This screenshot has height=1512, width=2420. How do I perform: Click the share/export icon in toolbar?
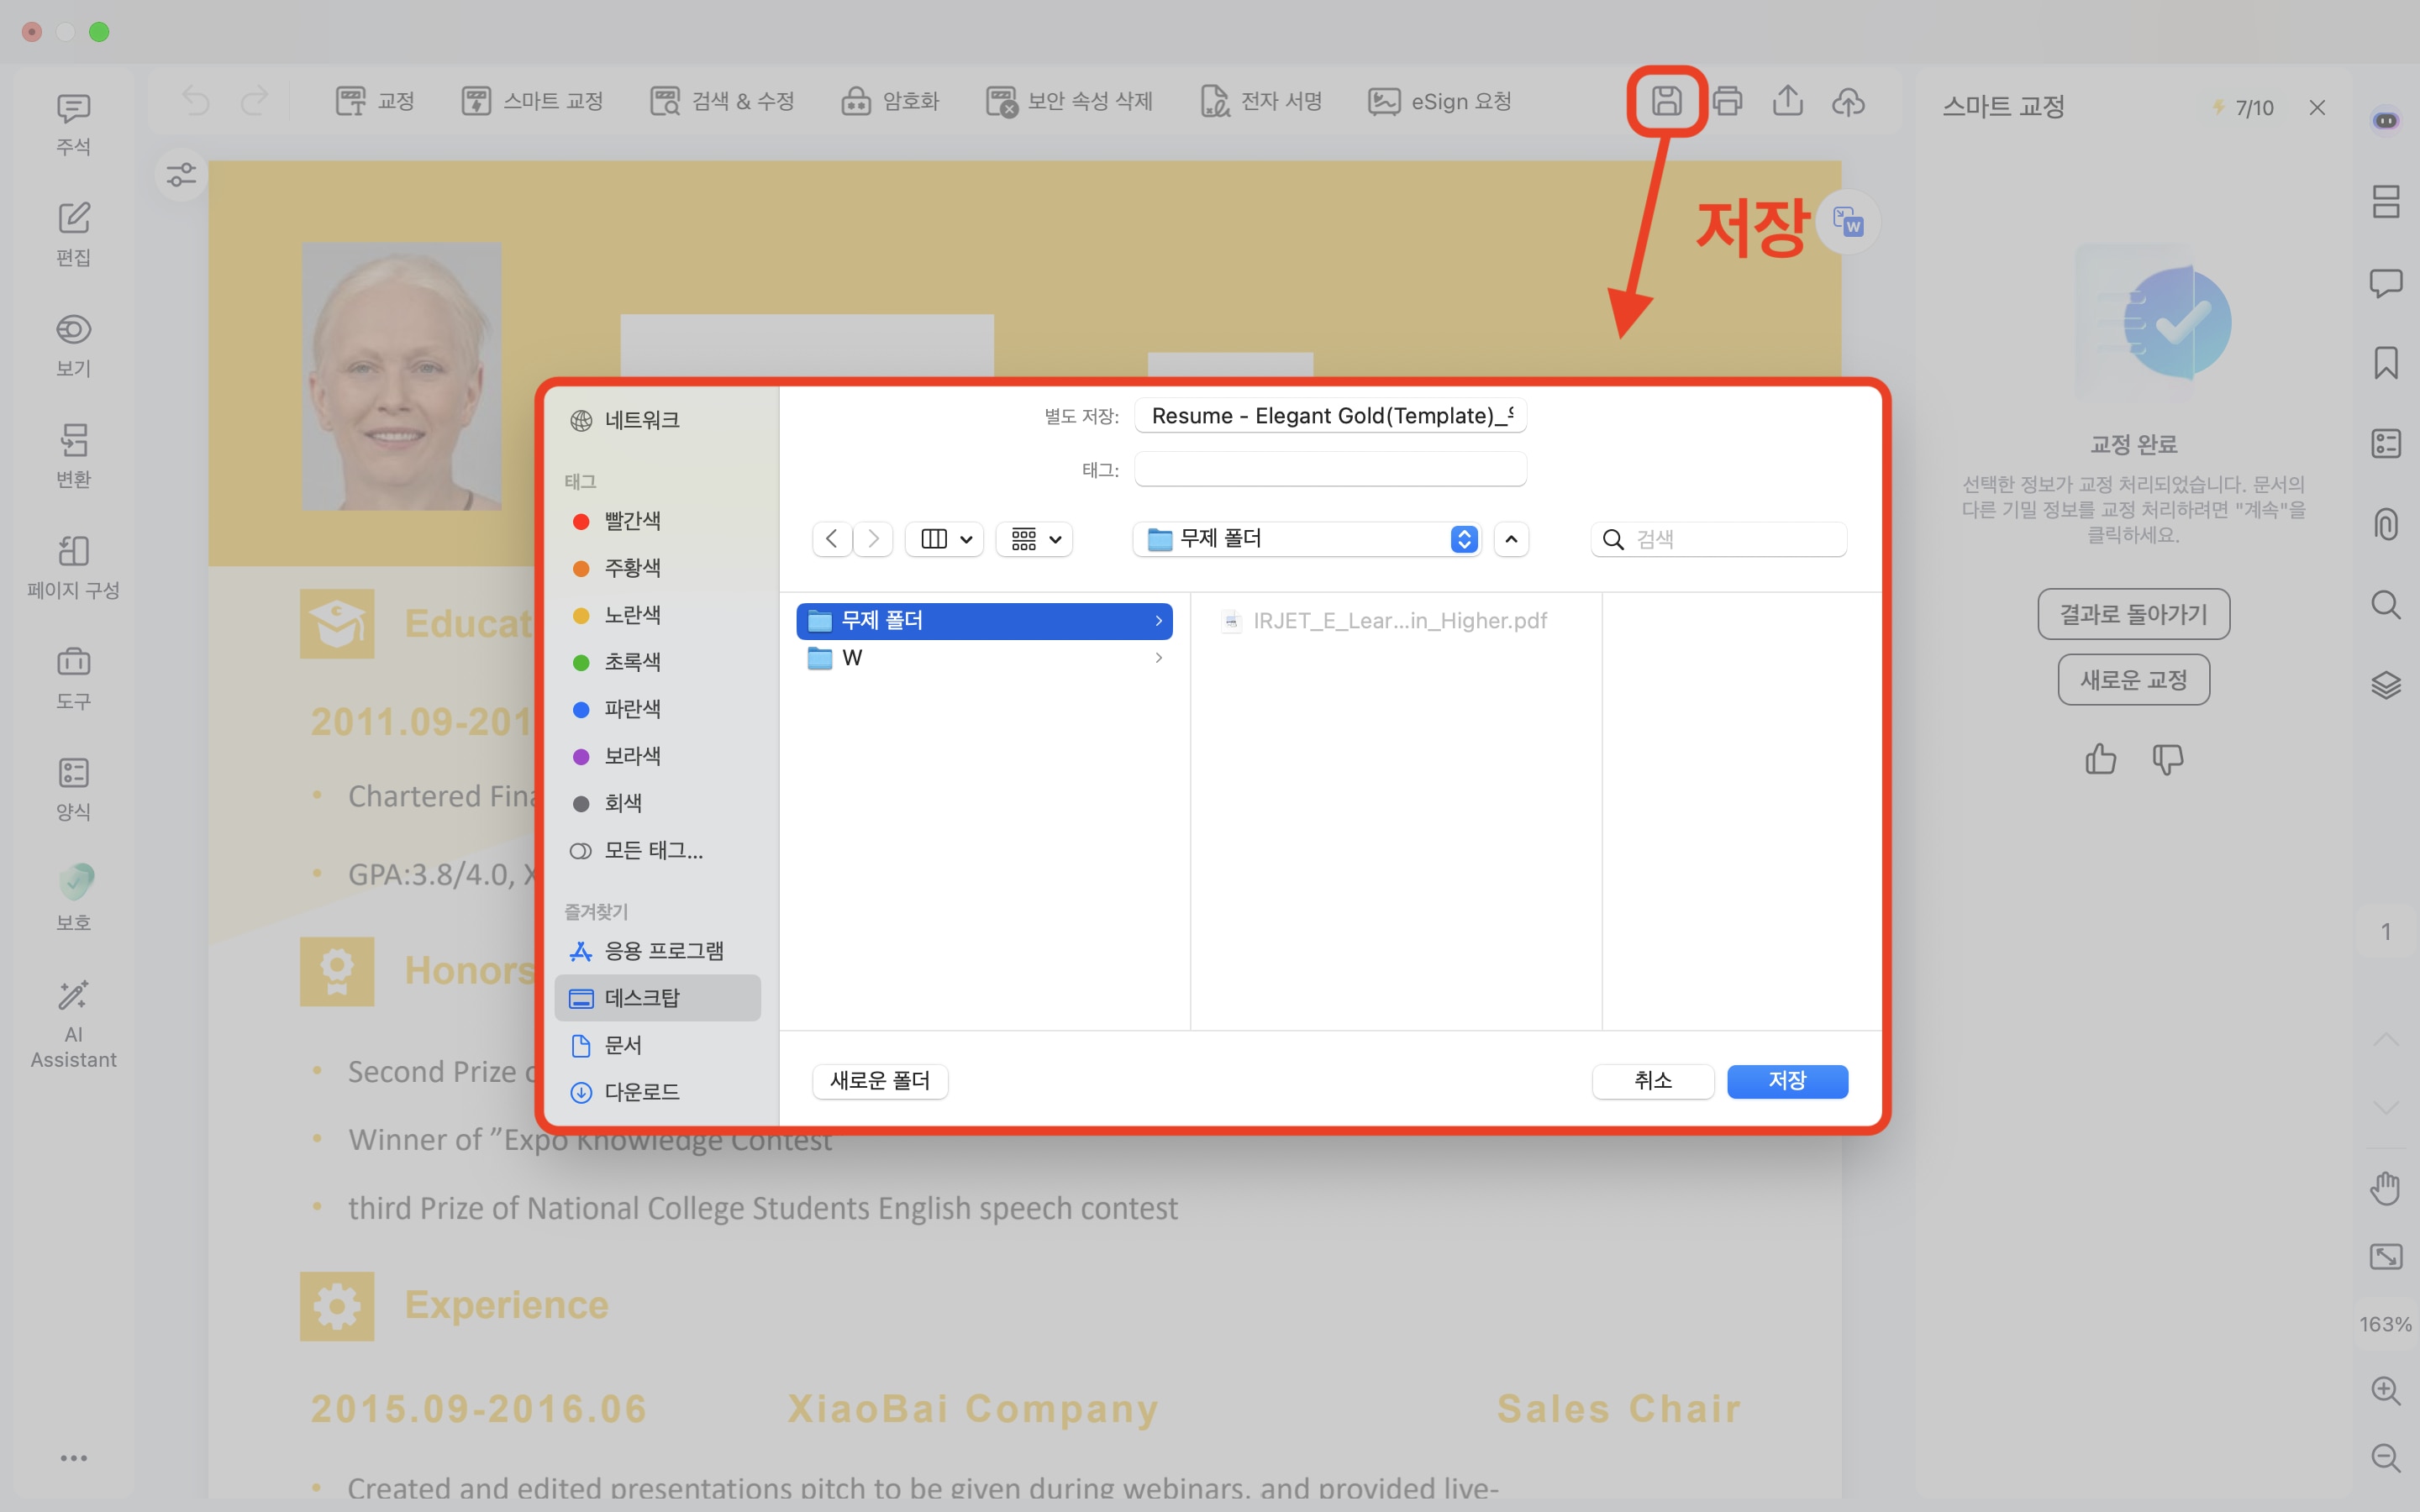1787,101
